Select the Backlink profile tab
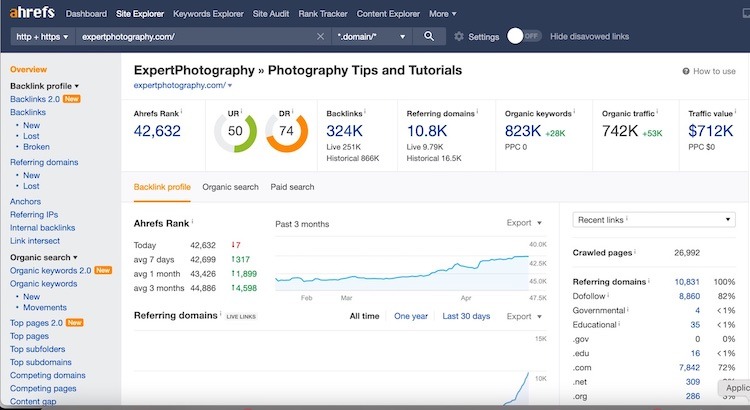The height and width of the screenshot is (410, 750). click(x=162, y=187)
